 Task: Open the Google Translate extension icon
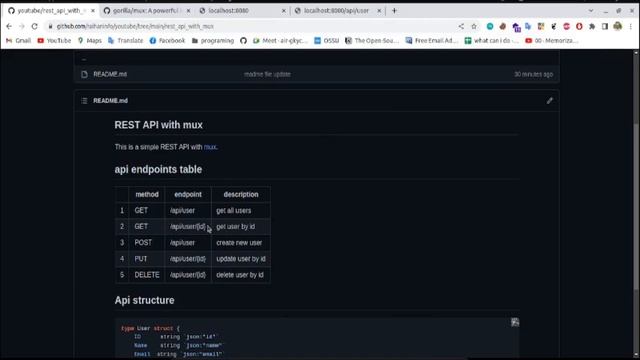click(x=528, y=26)
